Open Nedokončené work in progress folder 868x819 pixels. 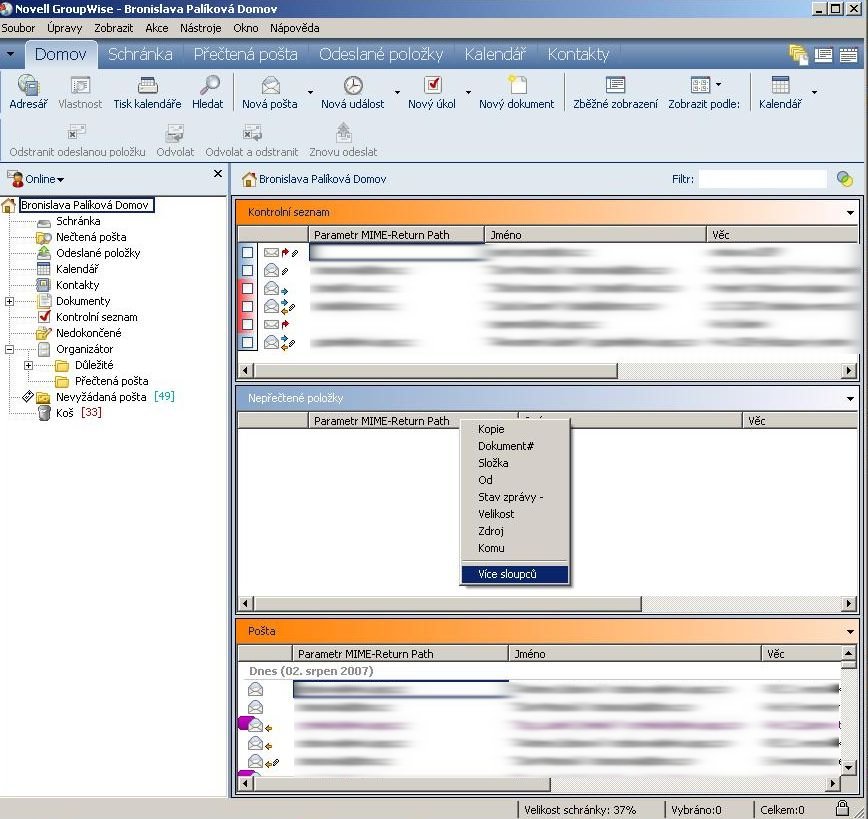(89, 333)
